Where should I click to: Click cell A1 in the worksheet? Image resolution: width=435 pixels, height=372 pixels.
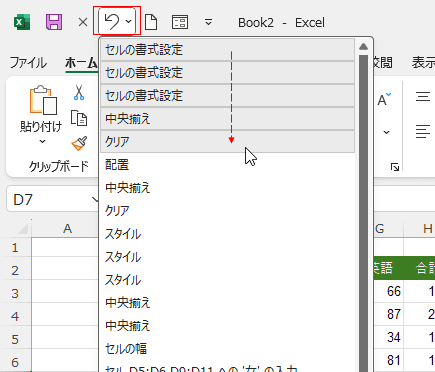coord(65,247)
